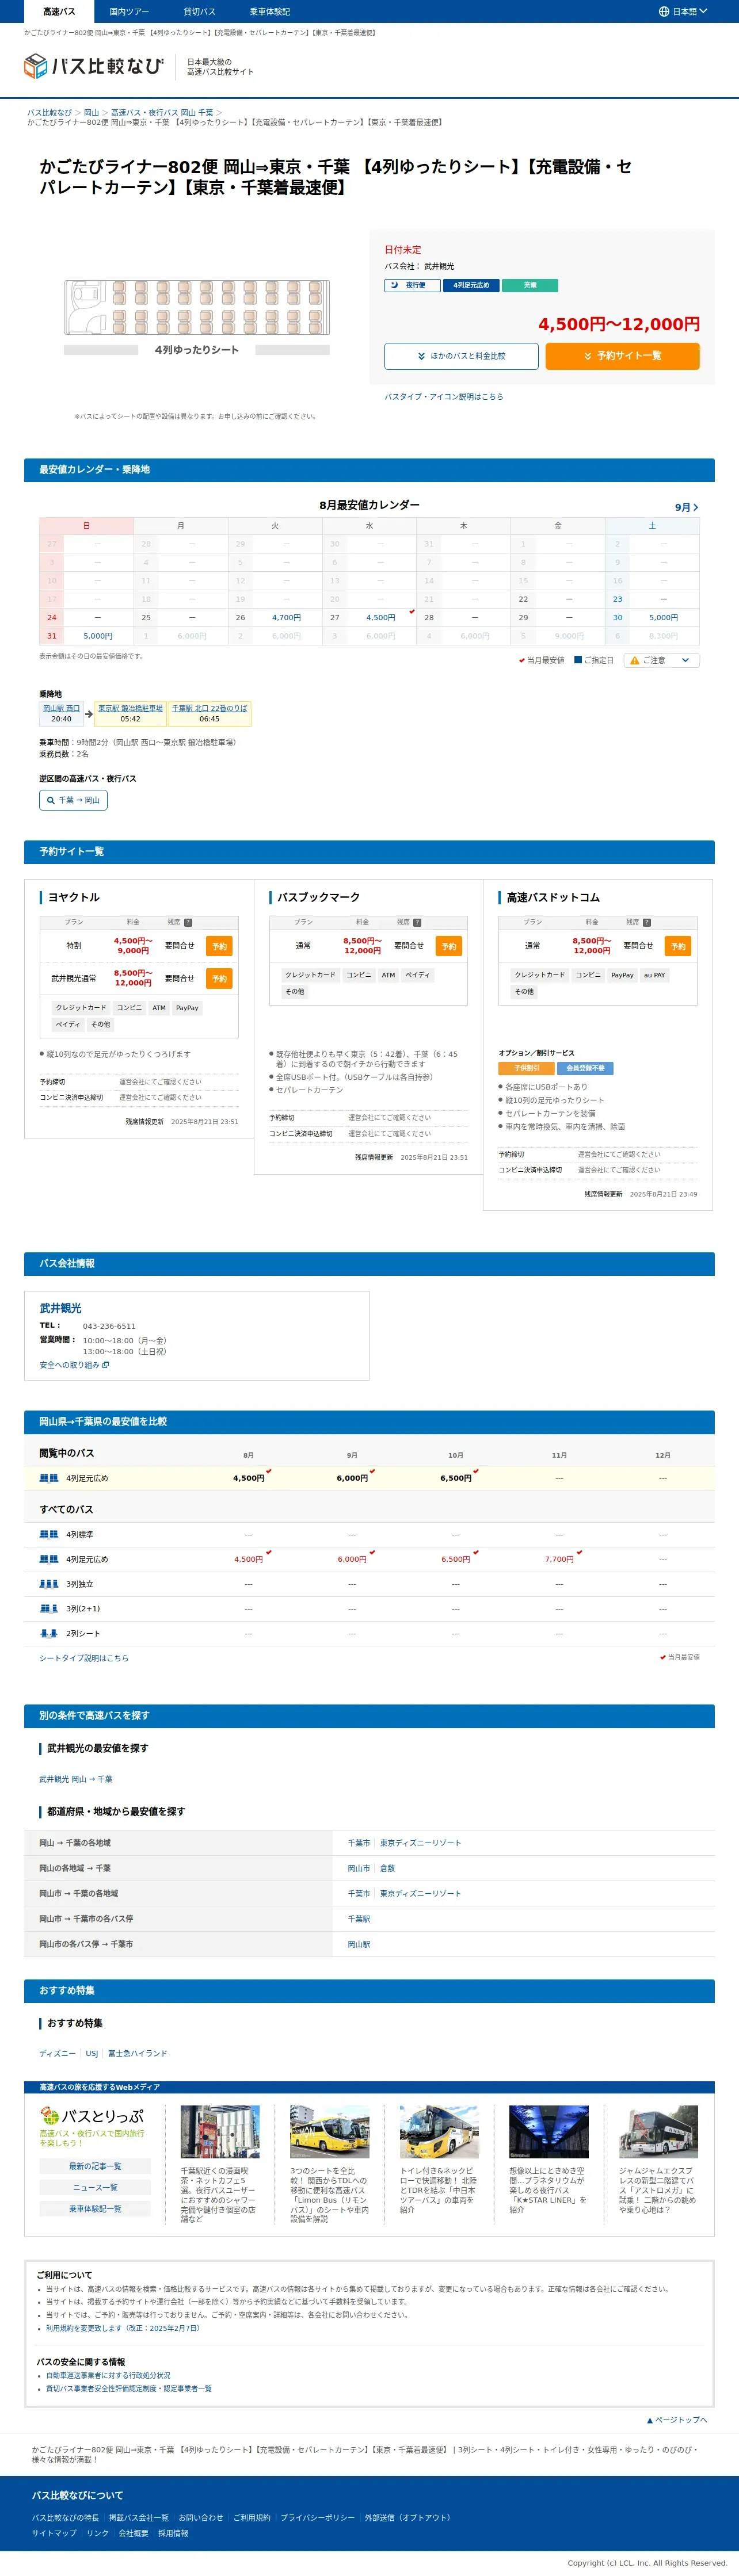This screenshot has height=2576, width=739.
Task: Click the ご注意 warning triangle icon
Action: [634, 660]
